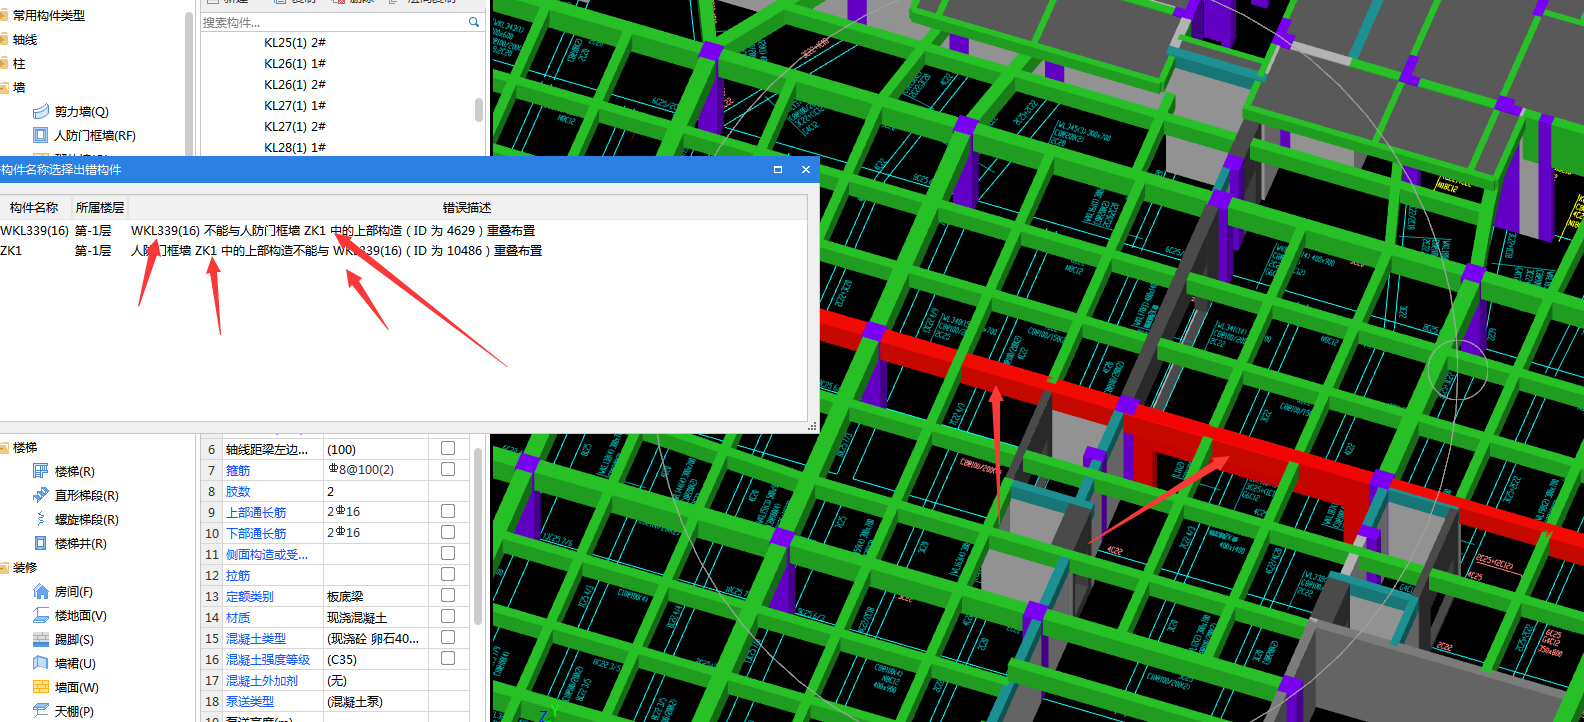Image resolution: width=1584 pixels, height=722 pixels.
Task: Select the WKL339(16) error row
Action: point(404,230)
